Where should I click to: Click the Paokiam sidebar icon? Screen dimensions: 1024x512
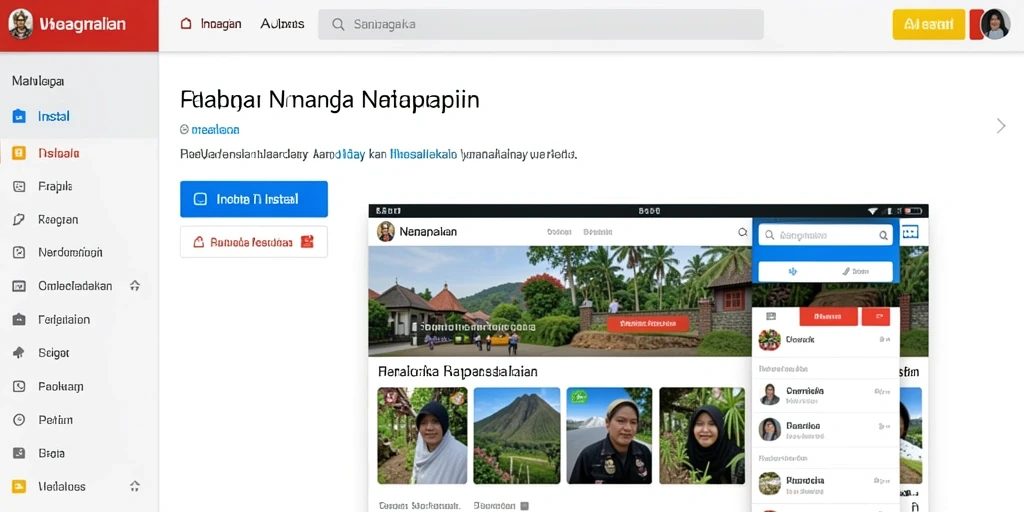pos(19,387)
